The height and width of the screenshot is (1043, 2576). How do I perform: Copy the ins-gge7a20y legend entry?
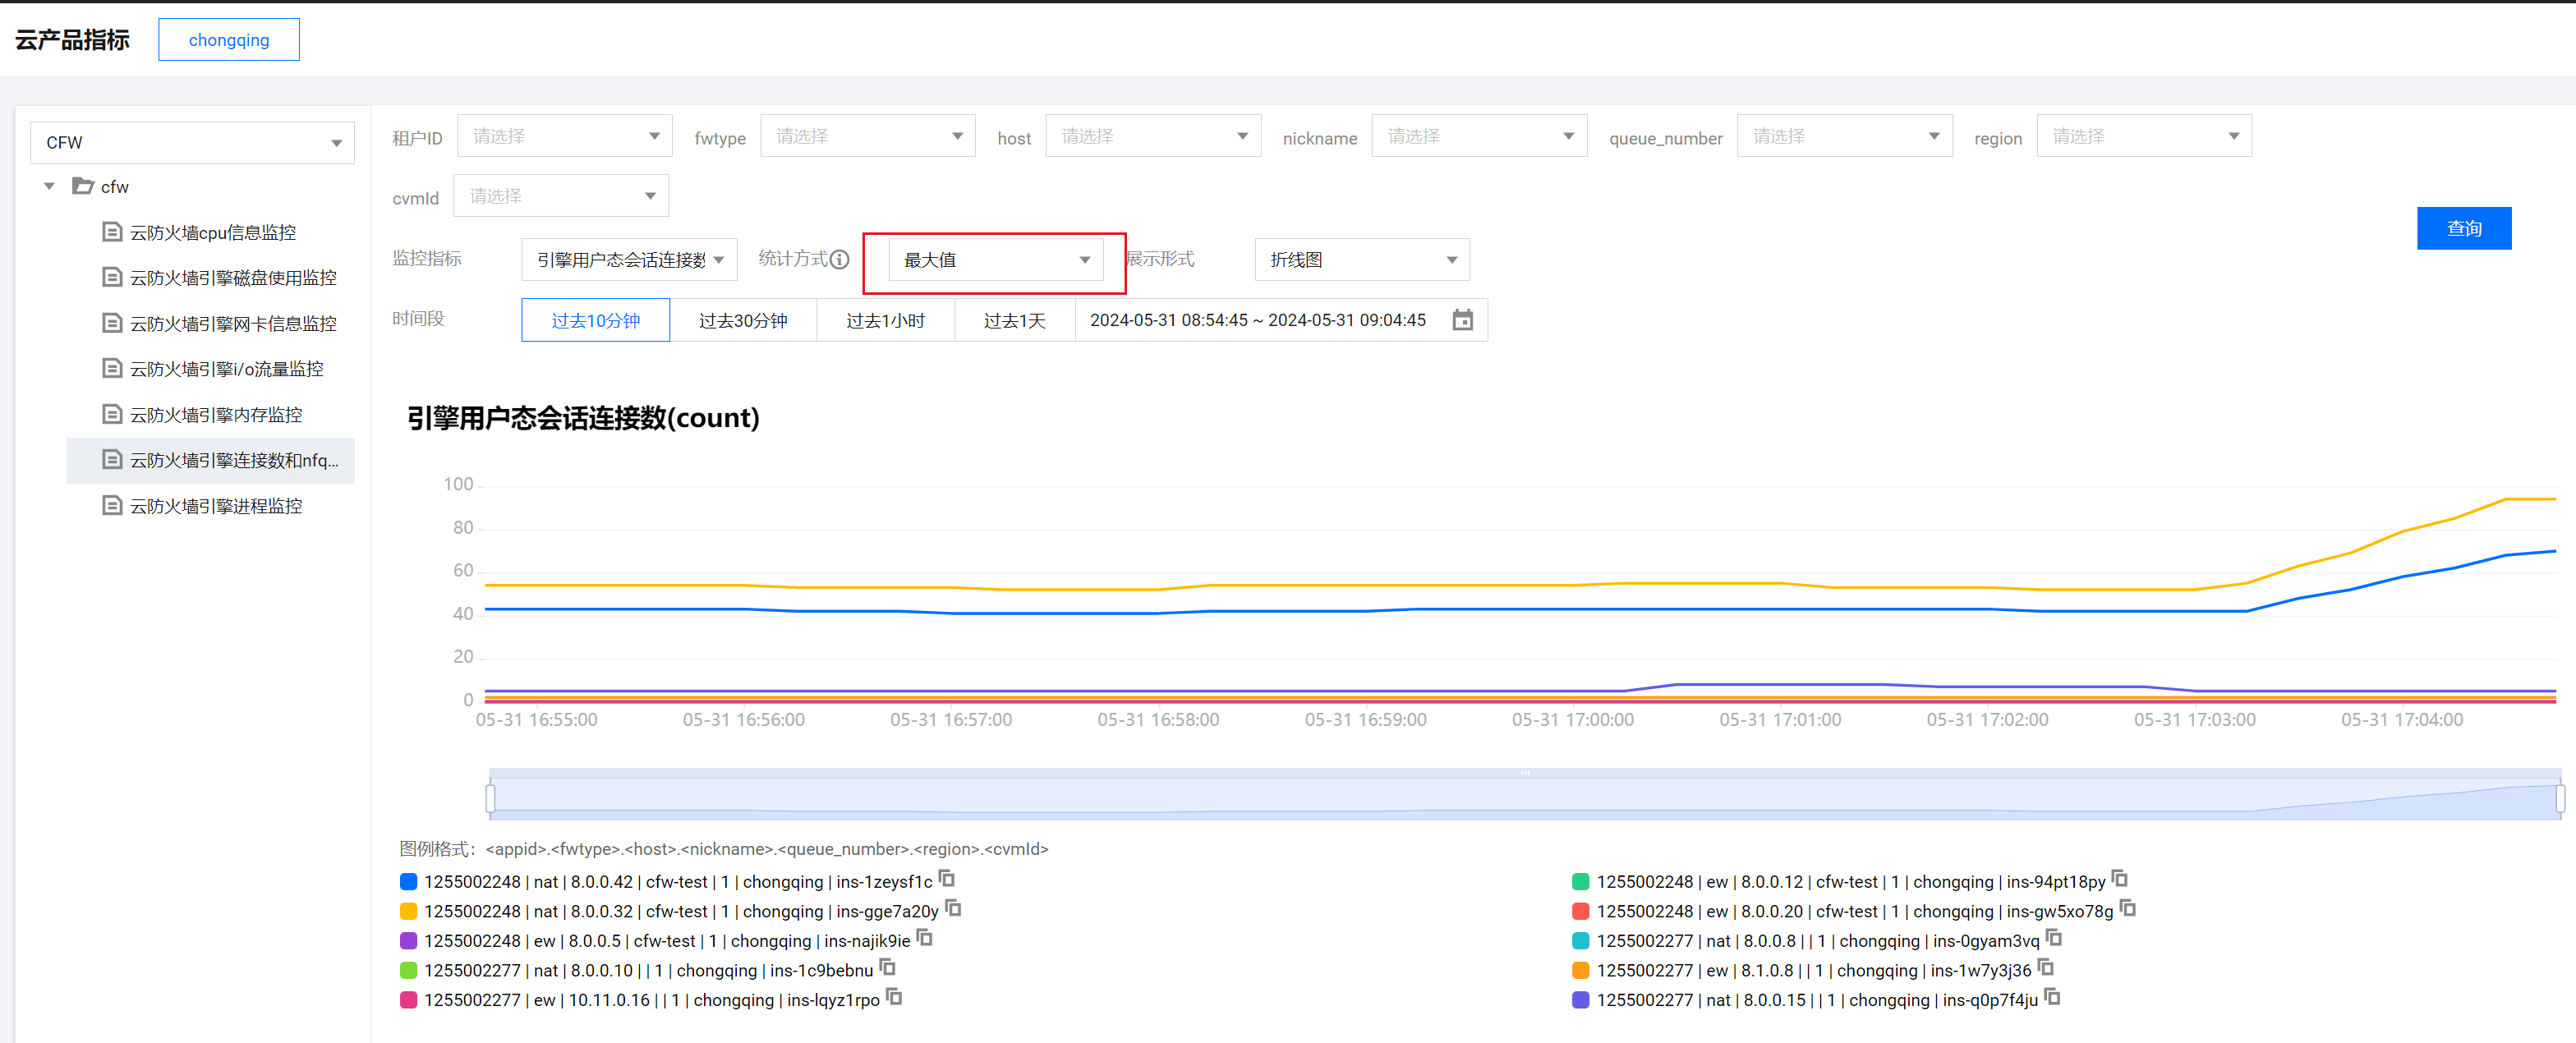pyautogui.click(x=953, y=908)
